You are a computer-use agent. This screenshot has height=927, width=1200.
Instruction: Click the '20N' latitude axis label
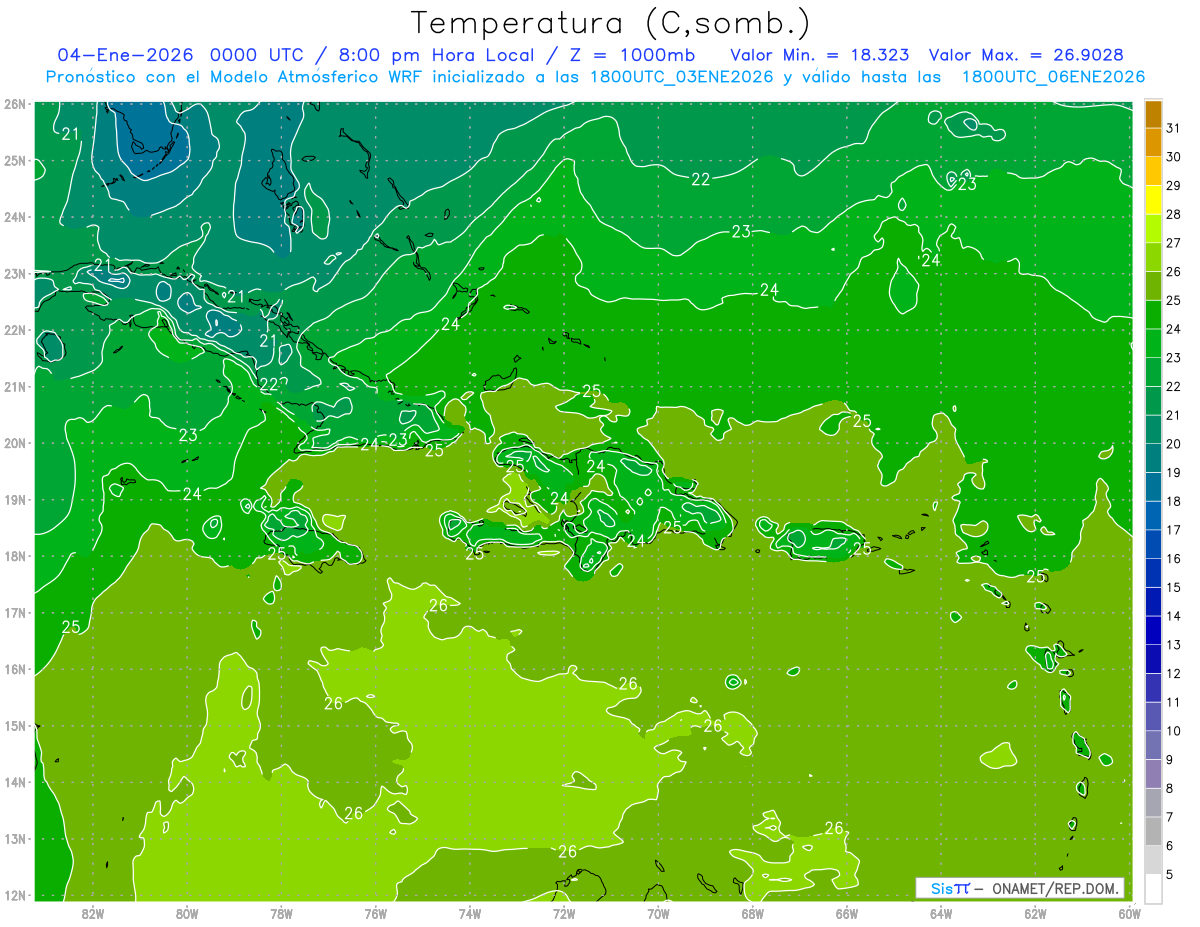pyautogui.click(x=15, y=443)
